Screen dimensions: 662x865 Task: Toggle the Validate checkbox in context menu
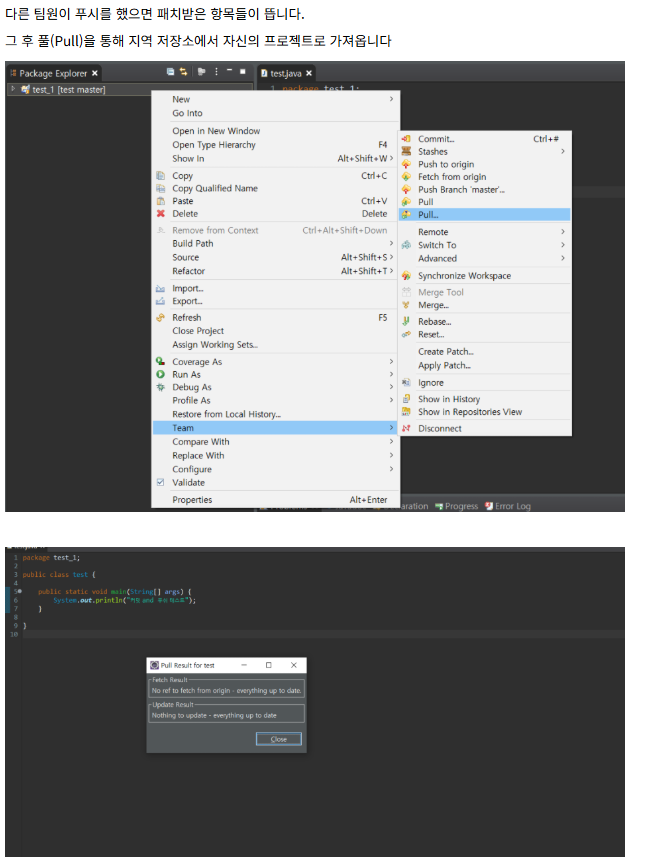click(161, 482)
